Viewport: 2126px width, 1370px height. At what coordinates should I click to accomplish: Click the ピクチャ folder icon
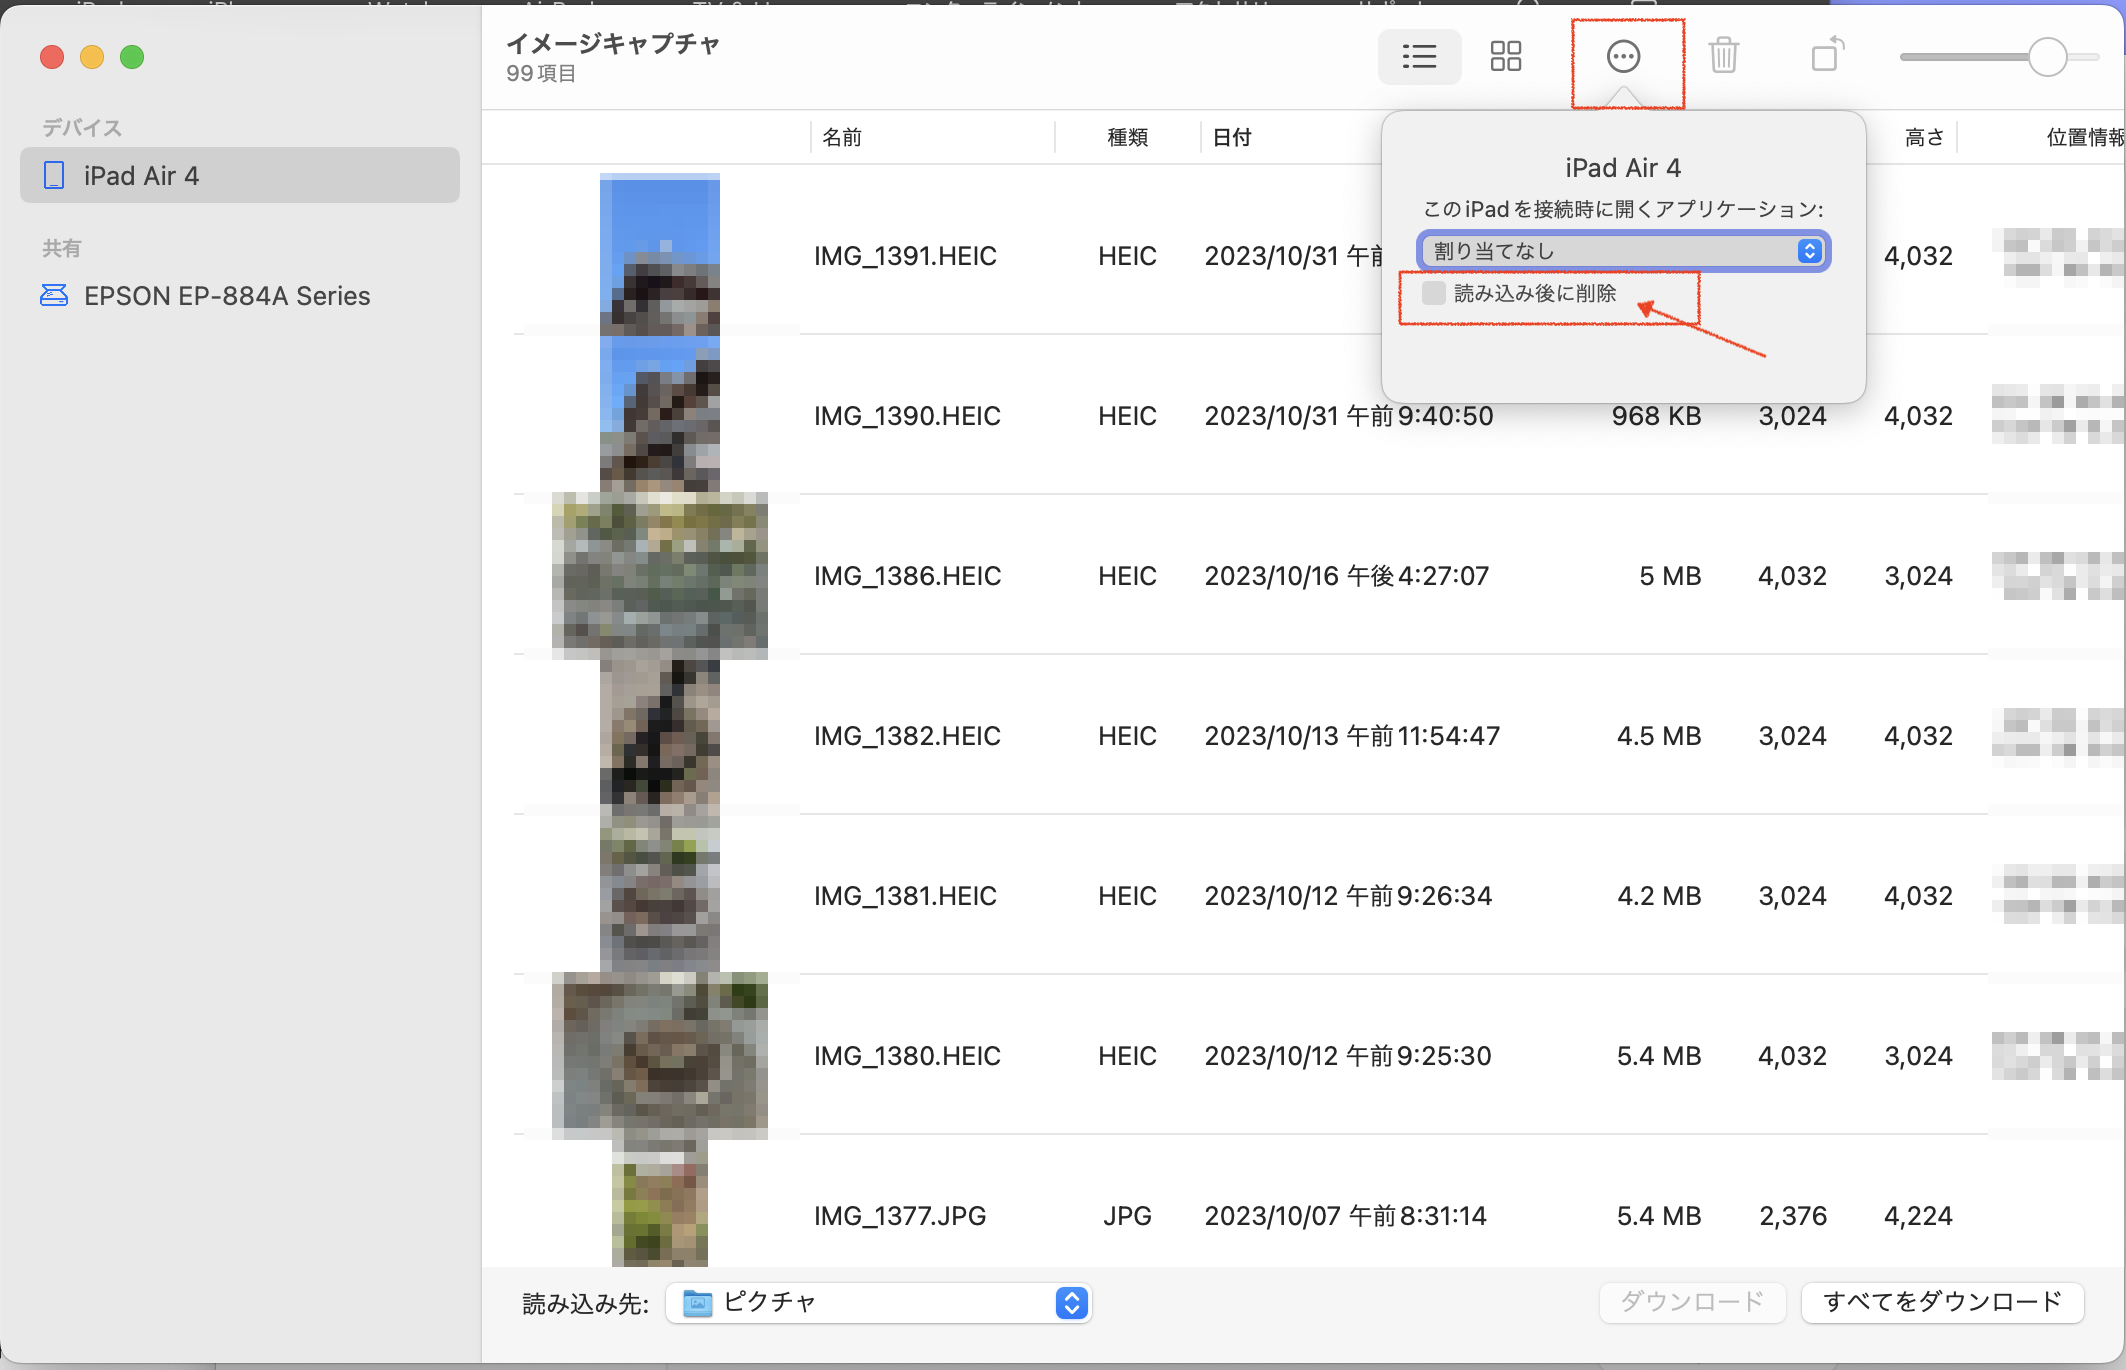click(697, 1303)
